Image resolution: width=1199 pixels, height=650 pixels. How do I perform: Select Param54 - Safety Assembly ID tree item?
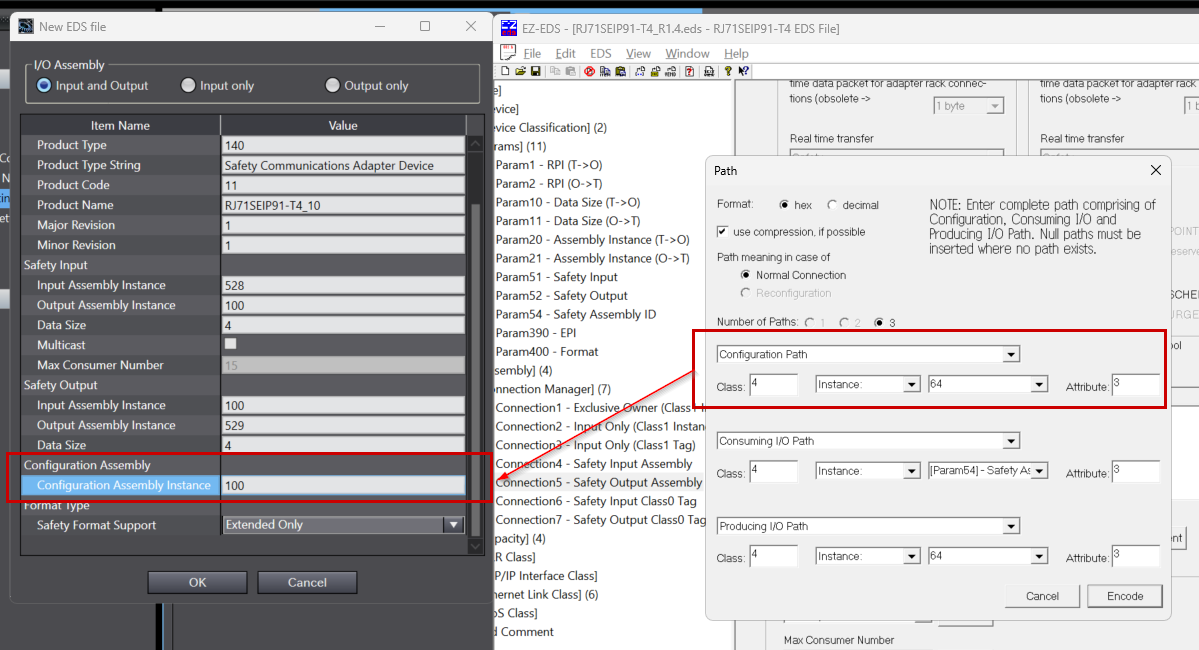[576, 314]
